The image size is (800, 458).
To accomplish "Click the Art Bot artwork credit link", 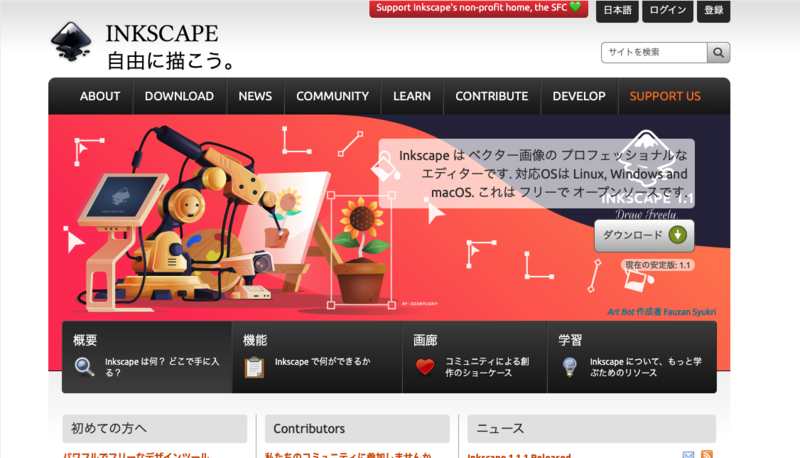I will pos(661,312).
